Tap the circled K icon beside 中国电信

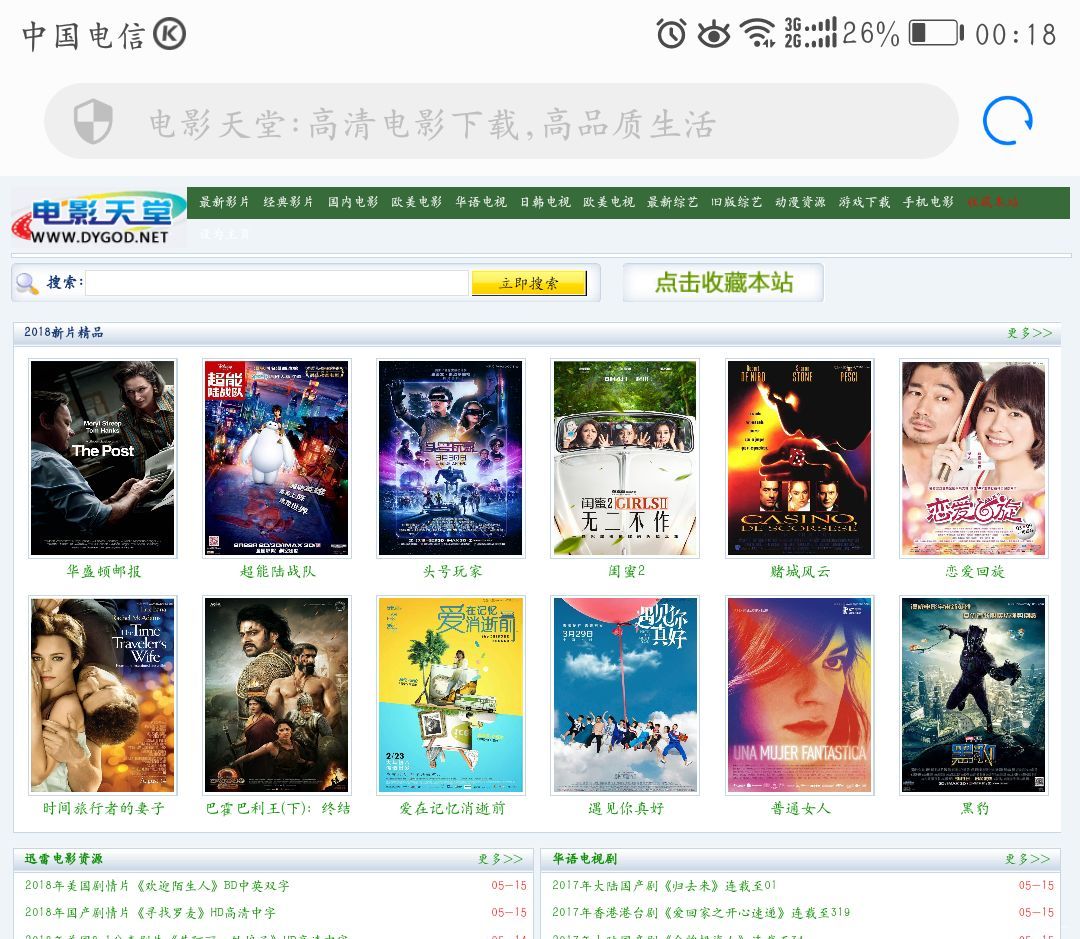point(169,34)
